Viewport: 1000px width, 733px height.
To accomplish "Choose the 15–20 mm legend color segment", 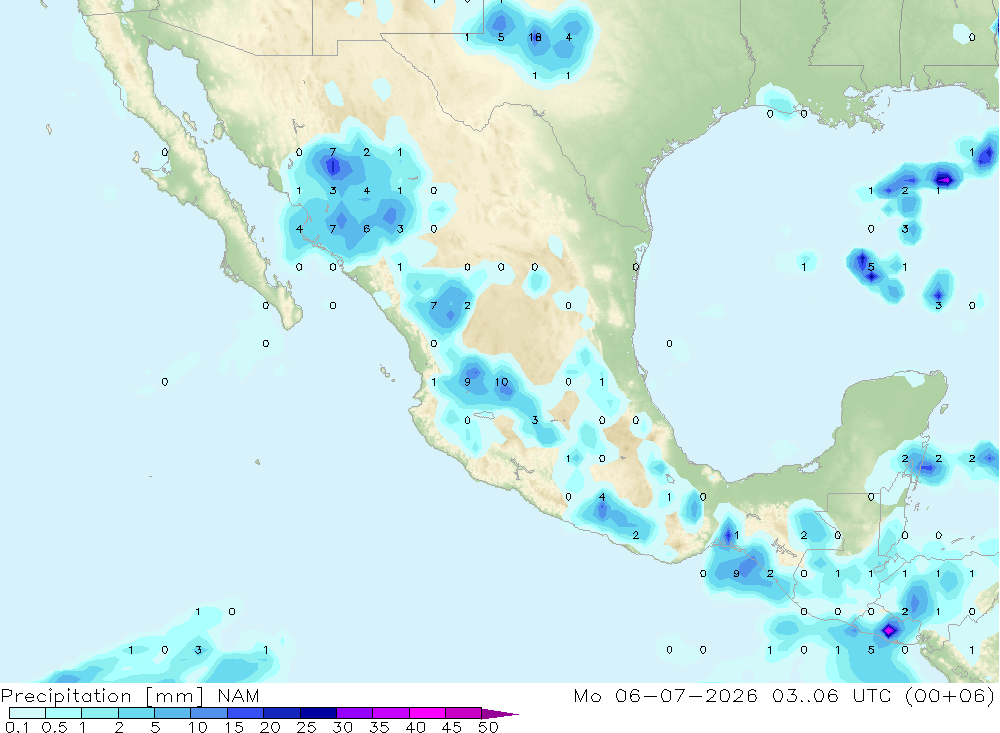I will 245,713.
